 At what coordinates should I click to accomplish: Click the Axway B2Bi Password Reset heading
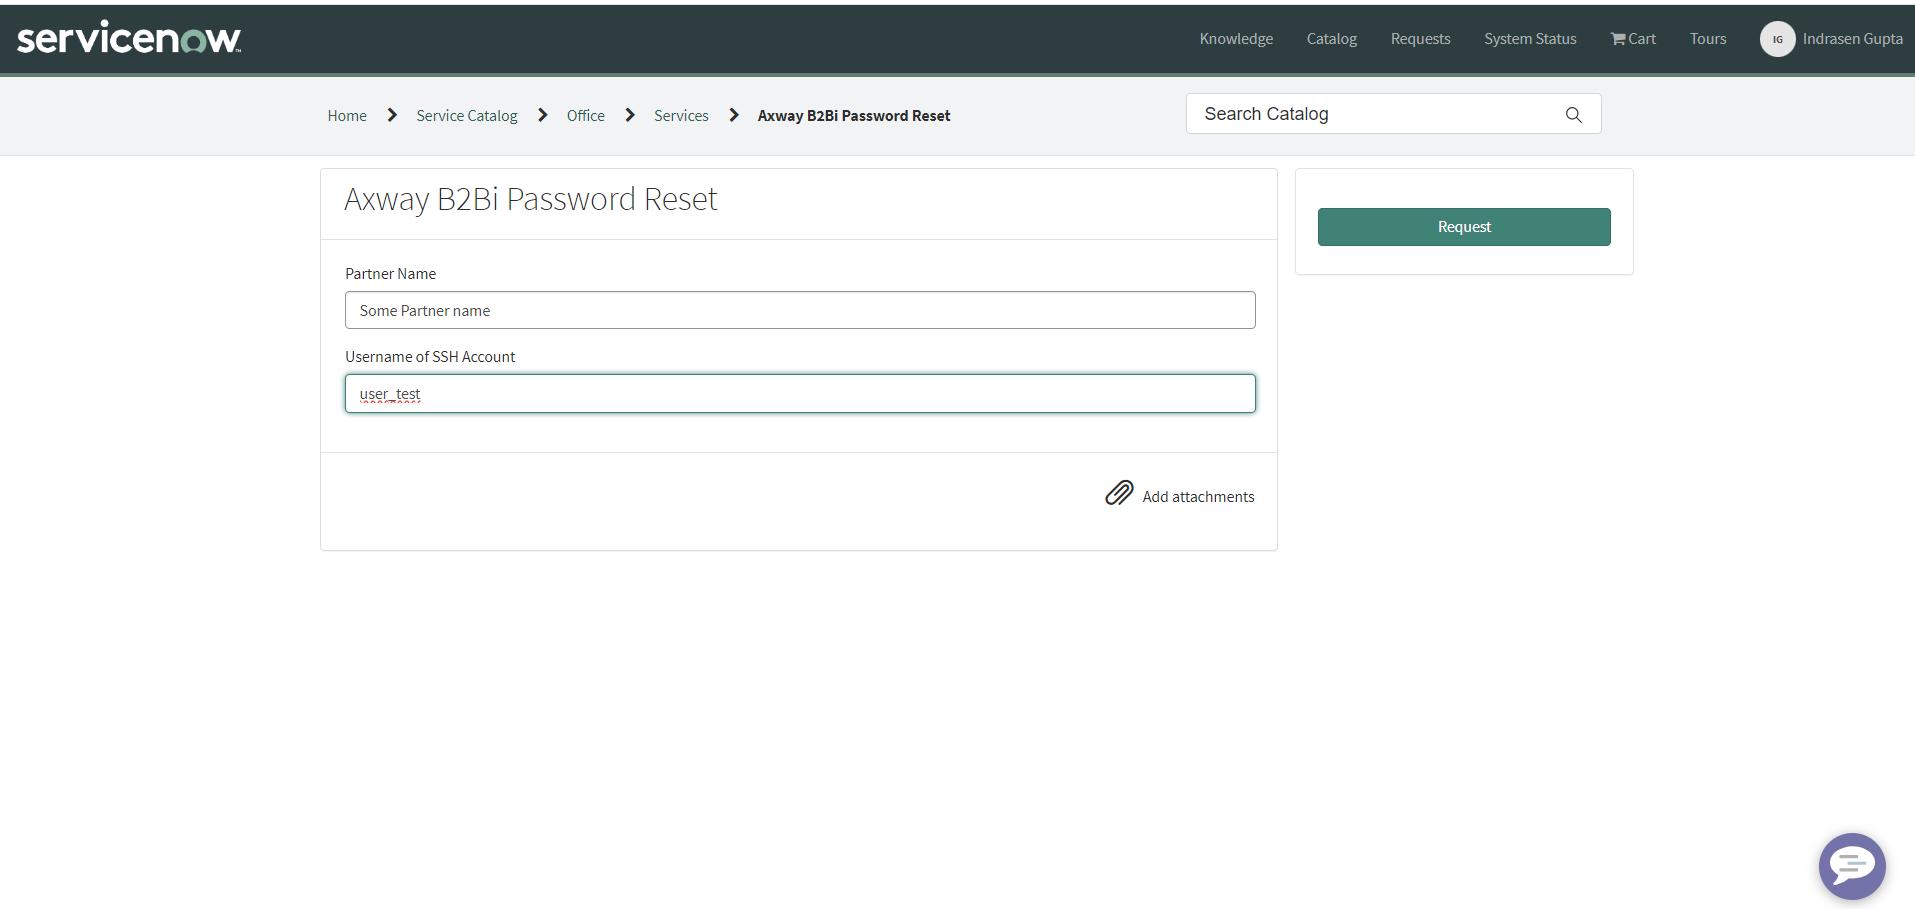pyautogui.click(x=531, y=199)
